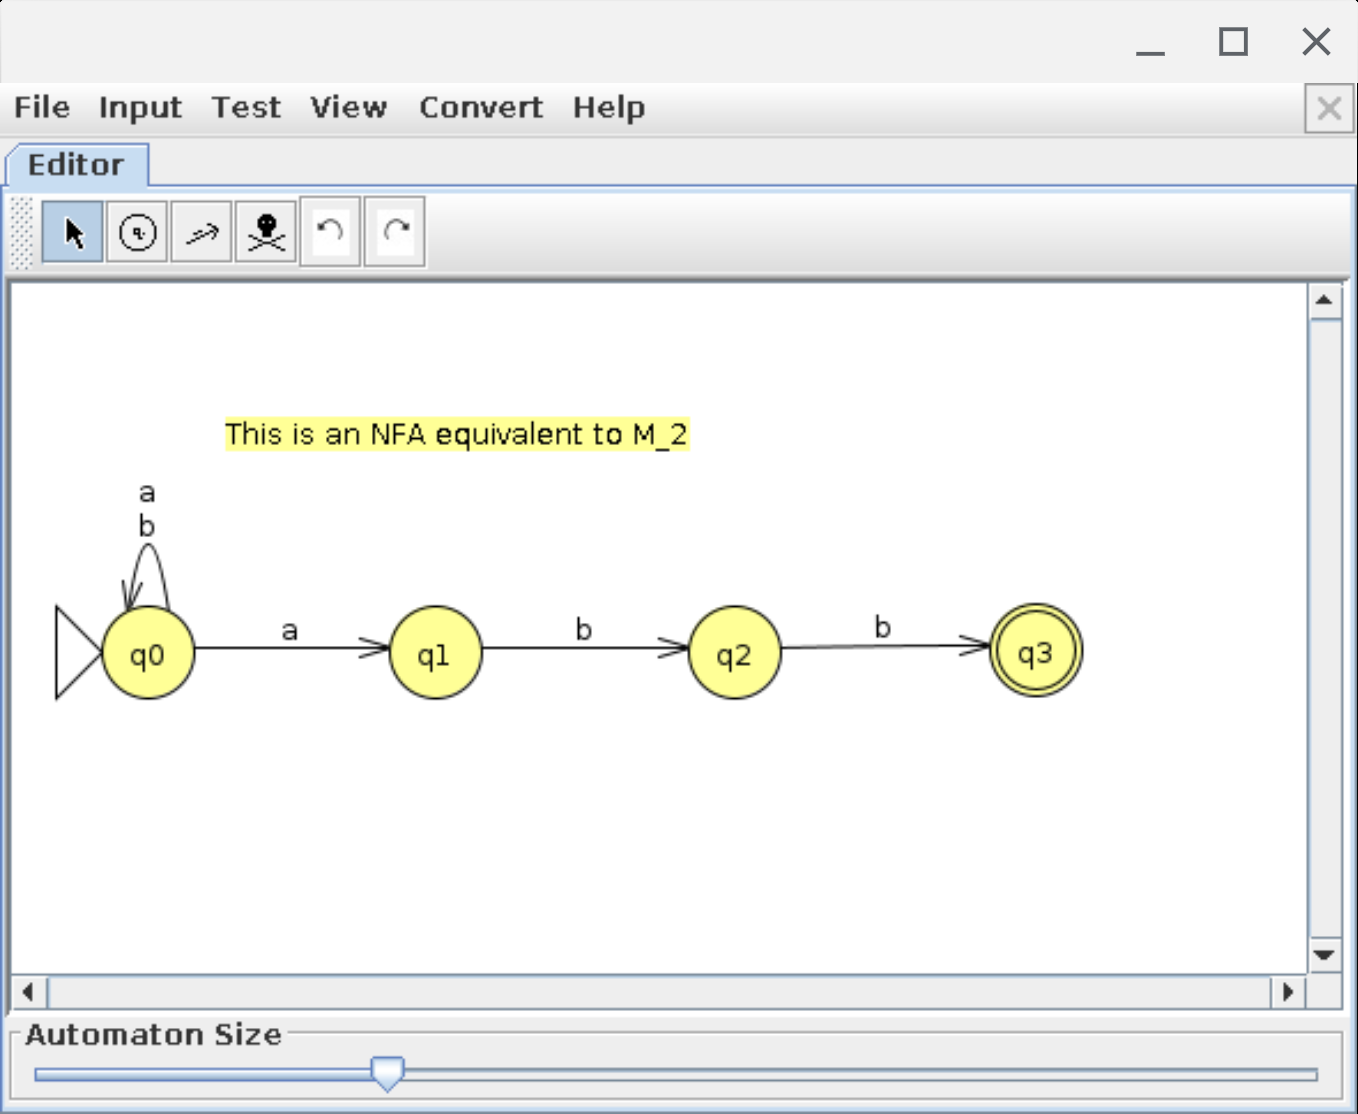This screenshot has width=1358, height=1114.
Task: Select the Transition Creator tool
Action: pyautogui.click(x=201, y=232)
